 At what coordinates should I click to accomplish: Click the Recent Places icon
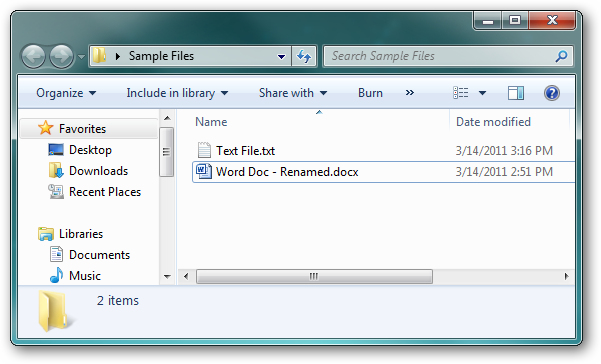click(56, 192)
